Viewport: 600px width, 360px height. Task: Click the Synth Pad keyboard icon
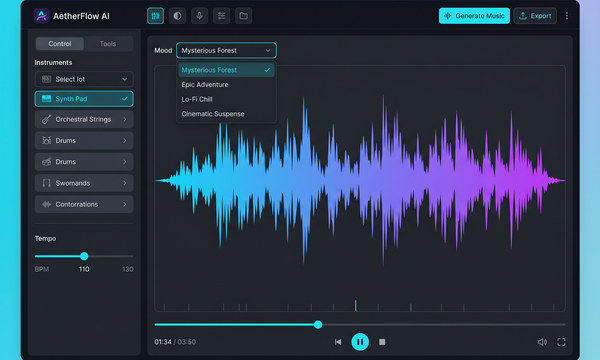pos(46,99)
